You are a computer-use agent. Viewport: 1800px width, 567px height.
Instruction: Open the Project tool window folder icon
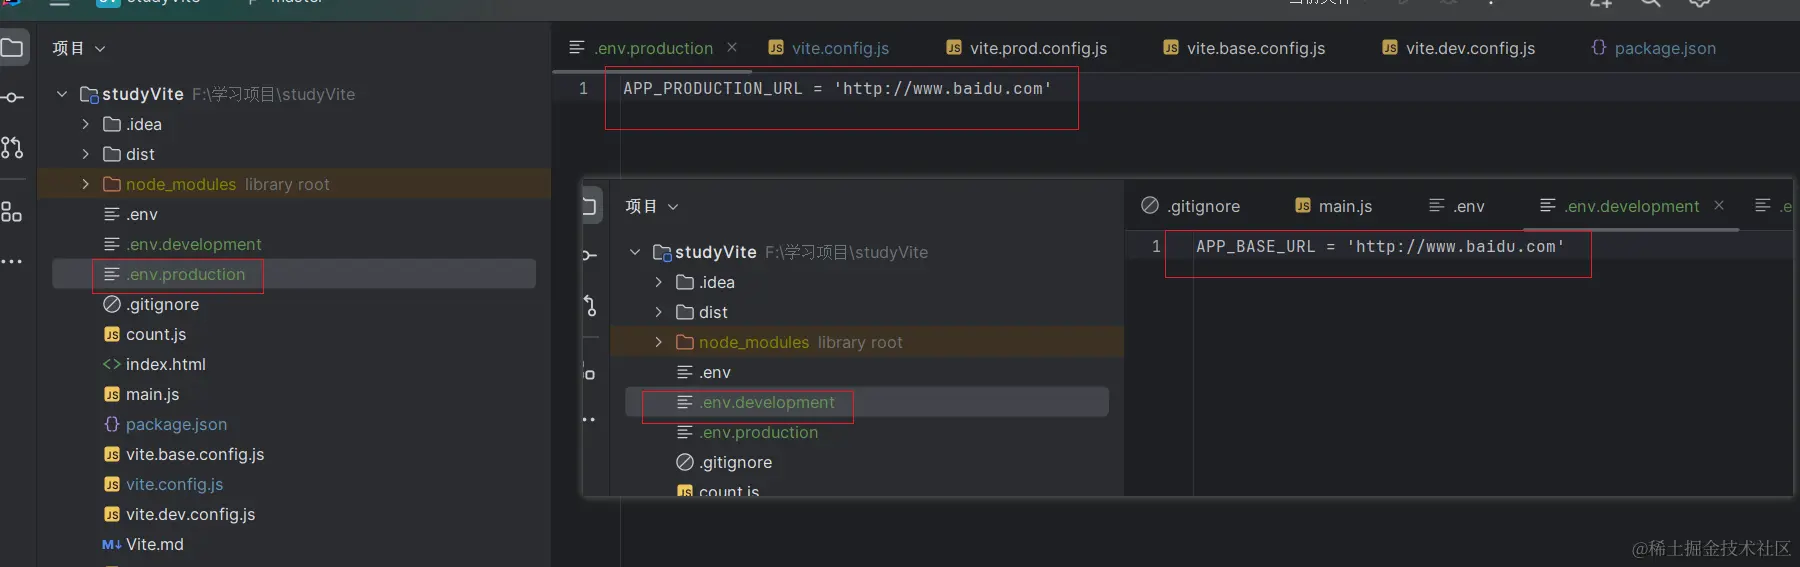pyautogui.click(x=12, y=48)
